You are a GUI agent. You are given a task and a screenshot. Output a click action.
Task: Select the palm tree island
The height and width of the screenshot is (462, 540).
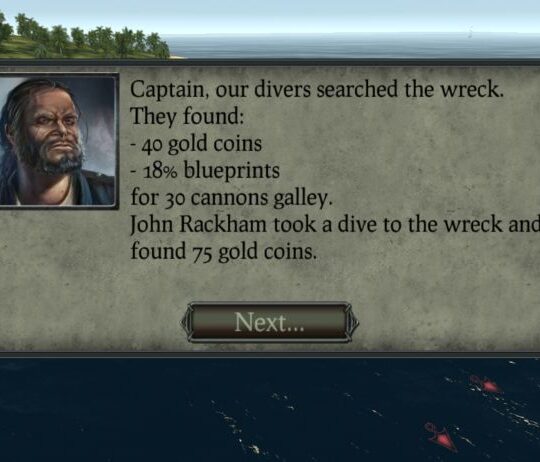(x=83, y=38)
